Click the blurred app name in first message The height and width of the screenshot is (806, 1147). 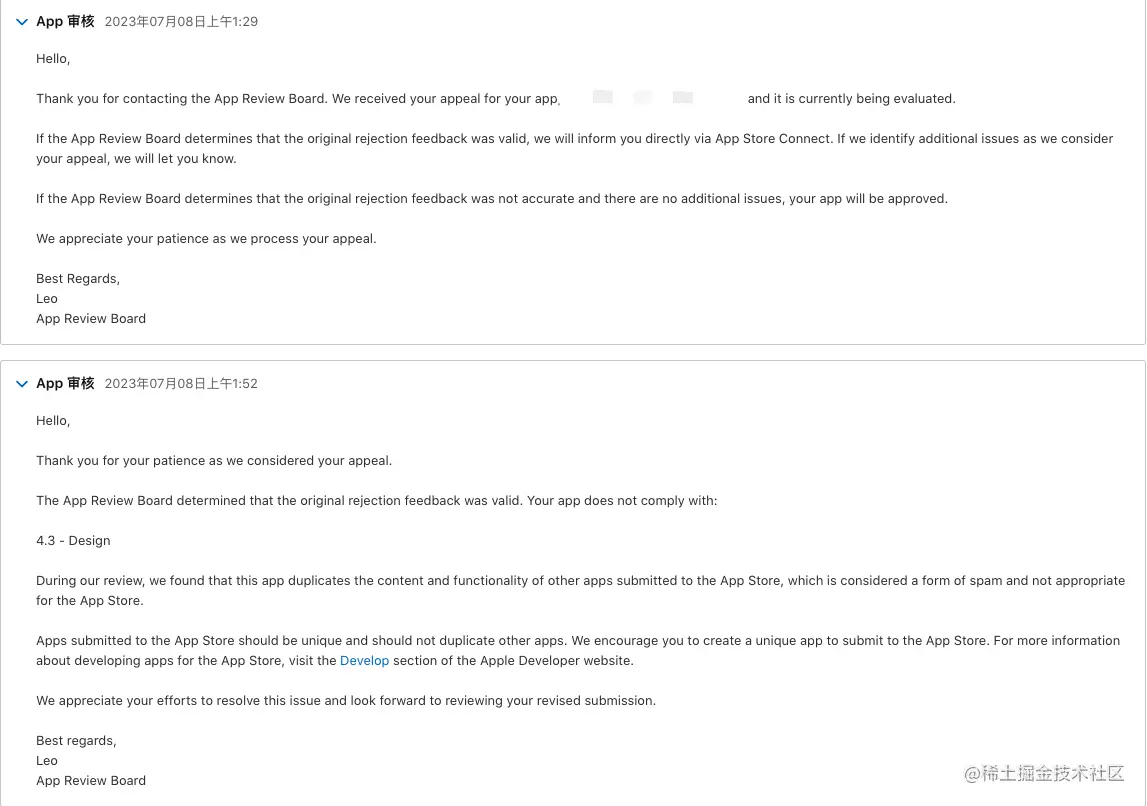652,98
